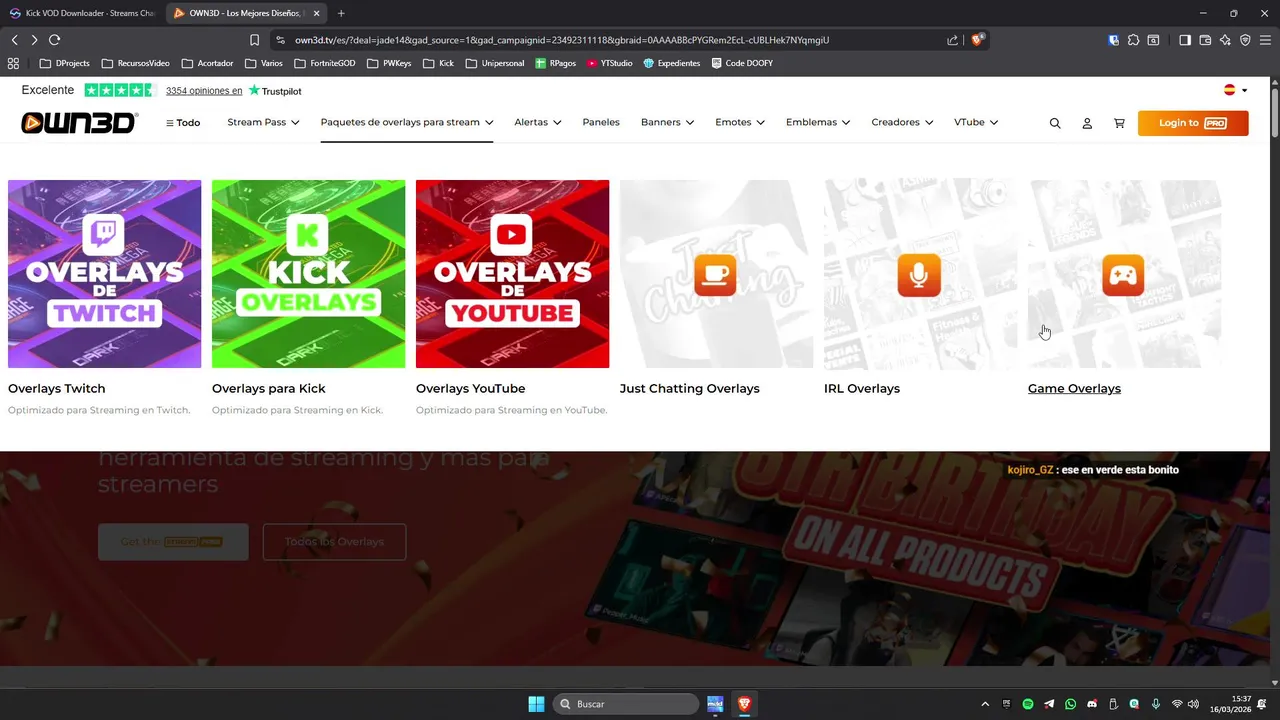Open the user account icon
This screenshot has width=1280, height=720.
(x=1087, y=123)
